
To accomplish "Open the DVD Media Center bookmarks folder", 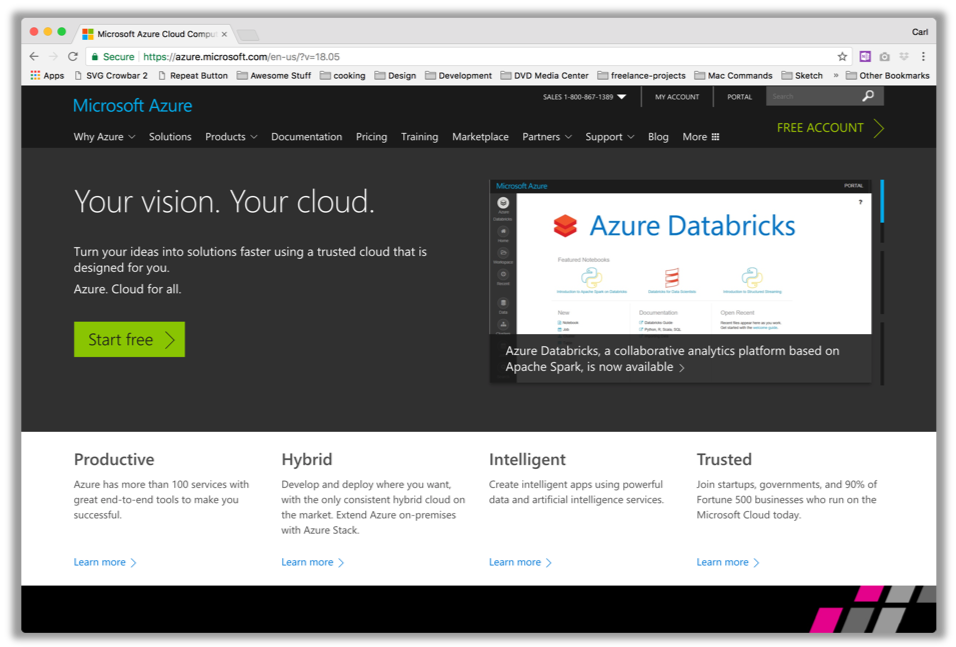I will 544,76.
